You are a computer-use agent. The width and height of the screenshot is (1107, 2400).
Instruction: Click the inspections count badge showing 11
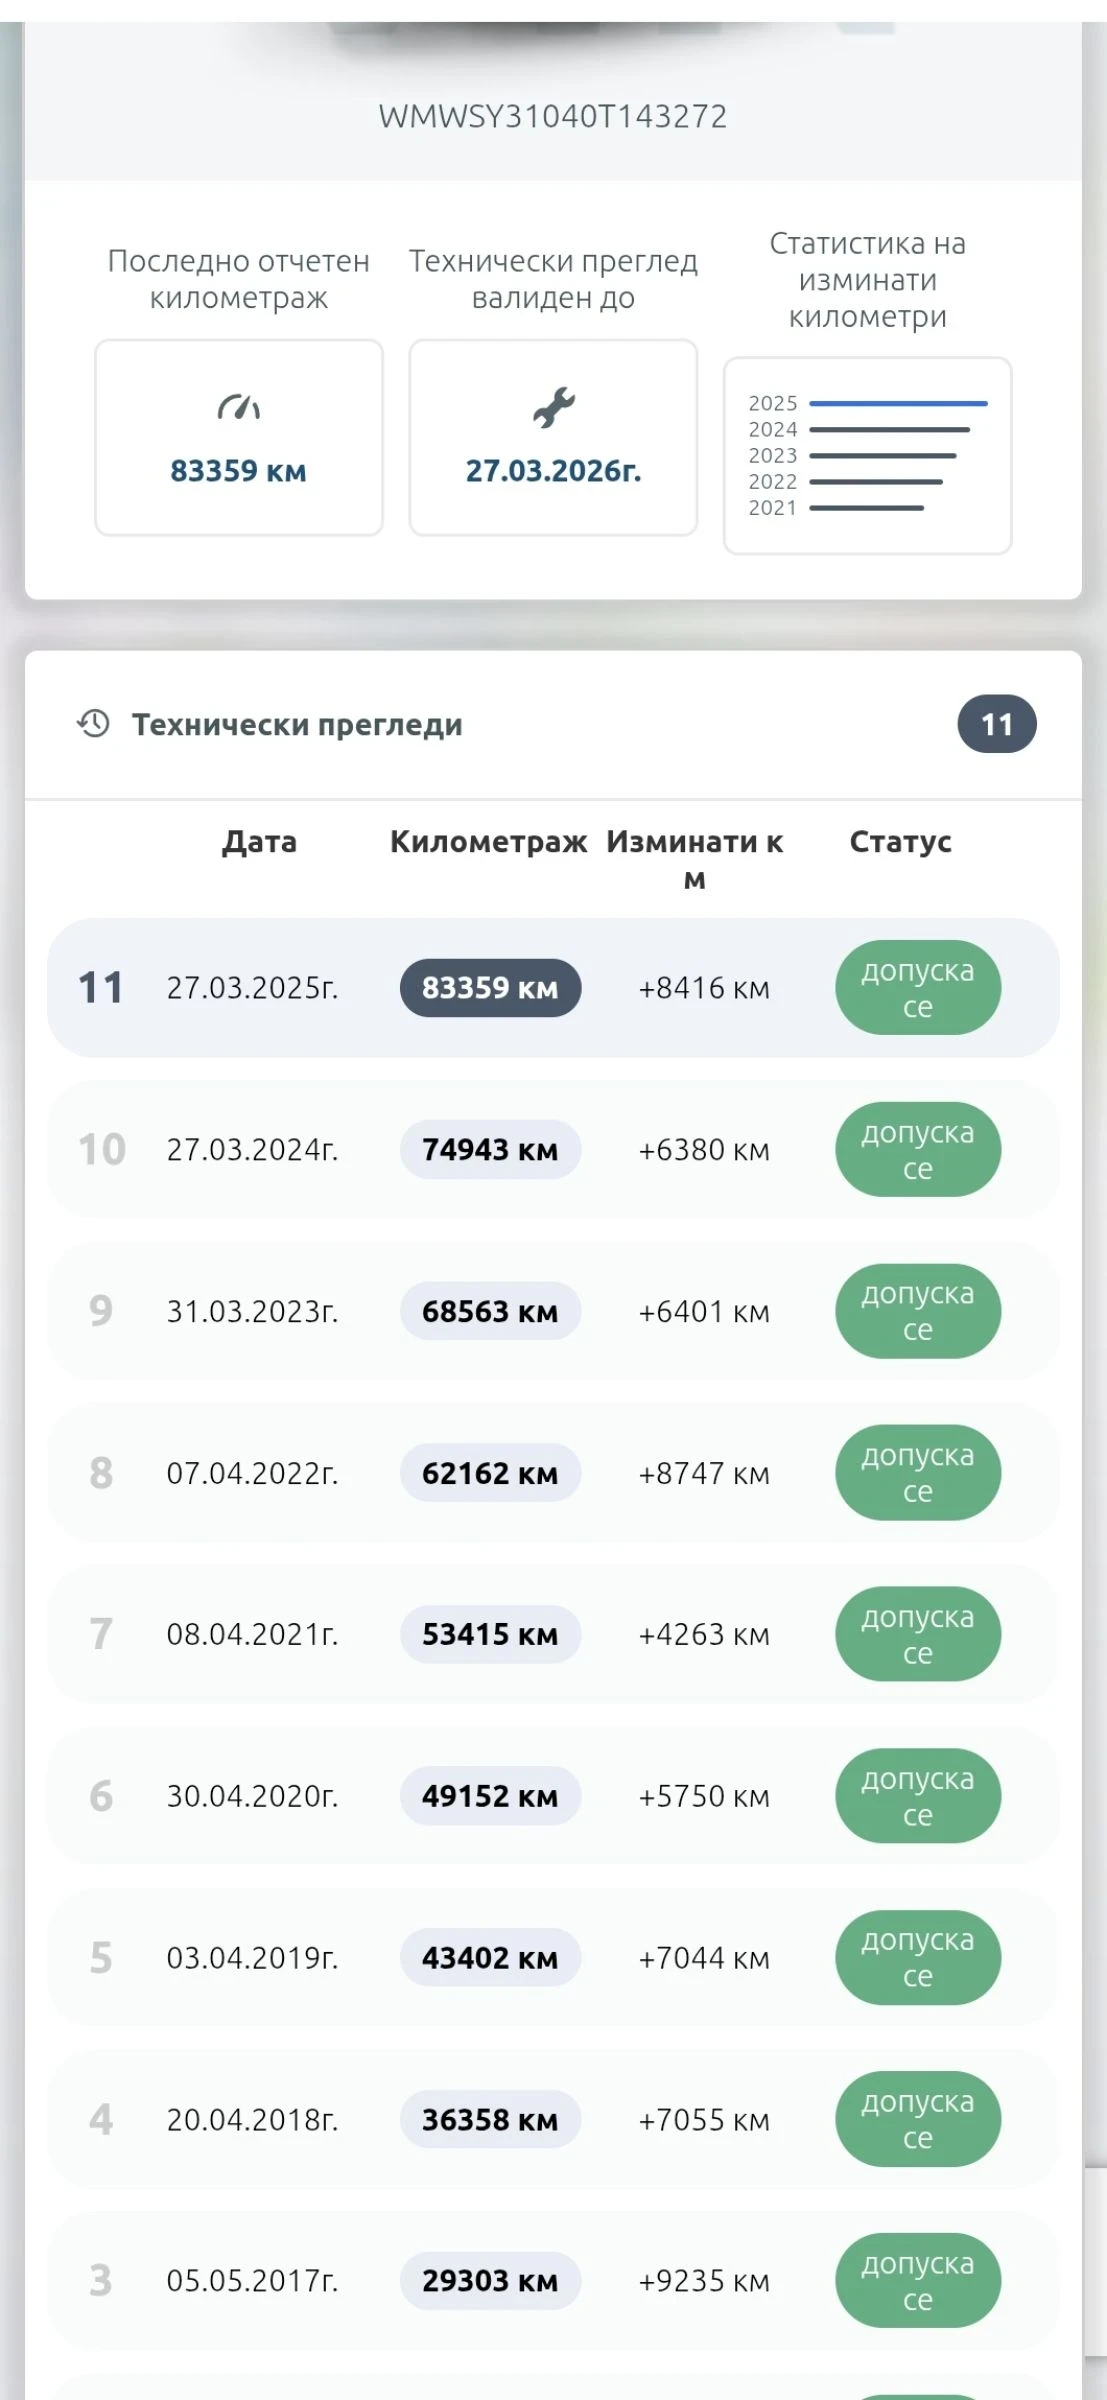(996, 724)
